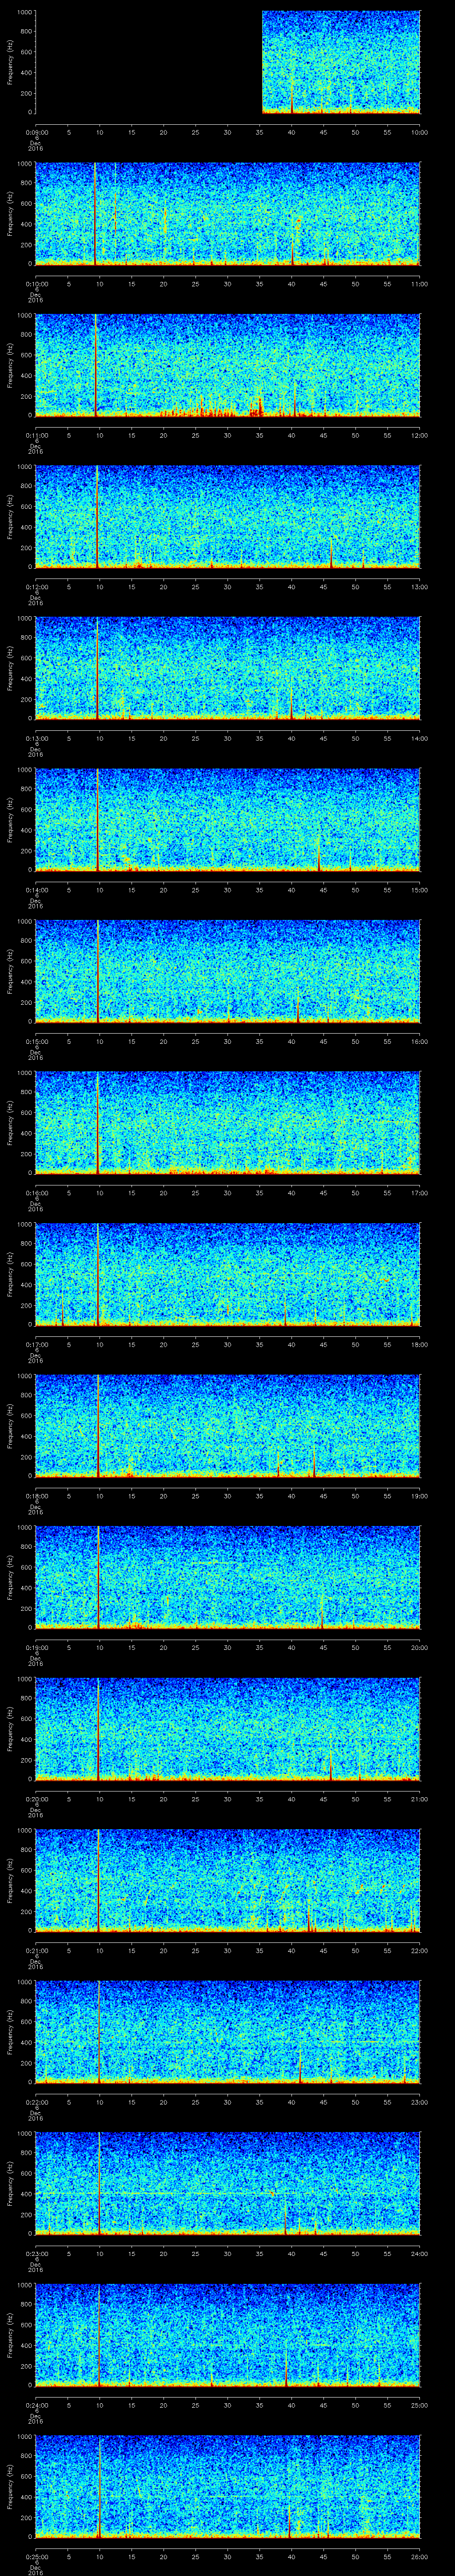Open the spectrogram spanning 0:15:00 to 16:00
The image size is (455, 2576).
pyautogui.click(x=227, y=971)
